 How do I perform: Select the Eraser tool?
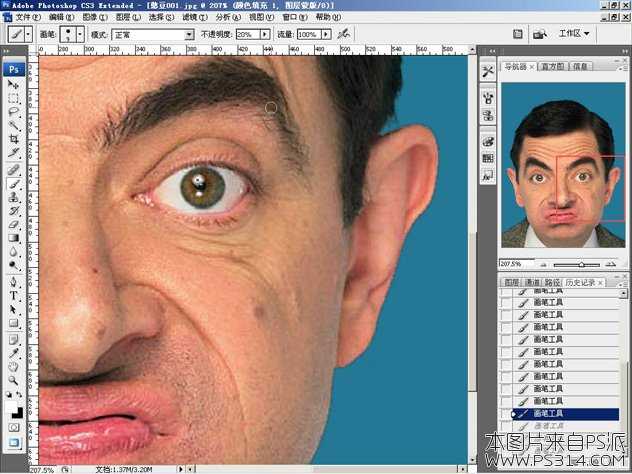click(x=14, y=225)
